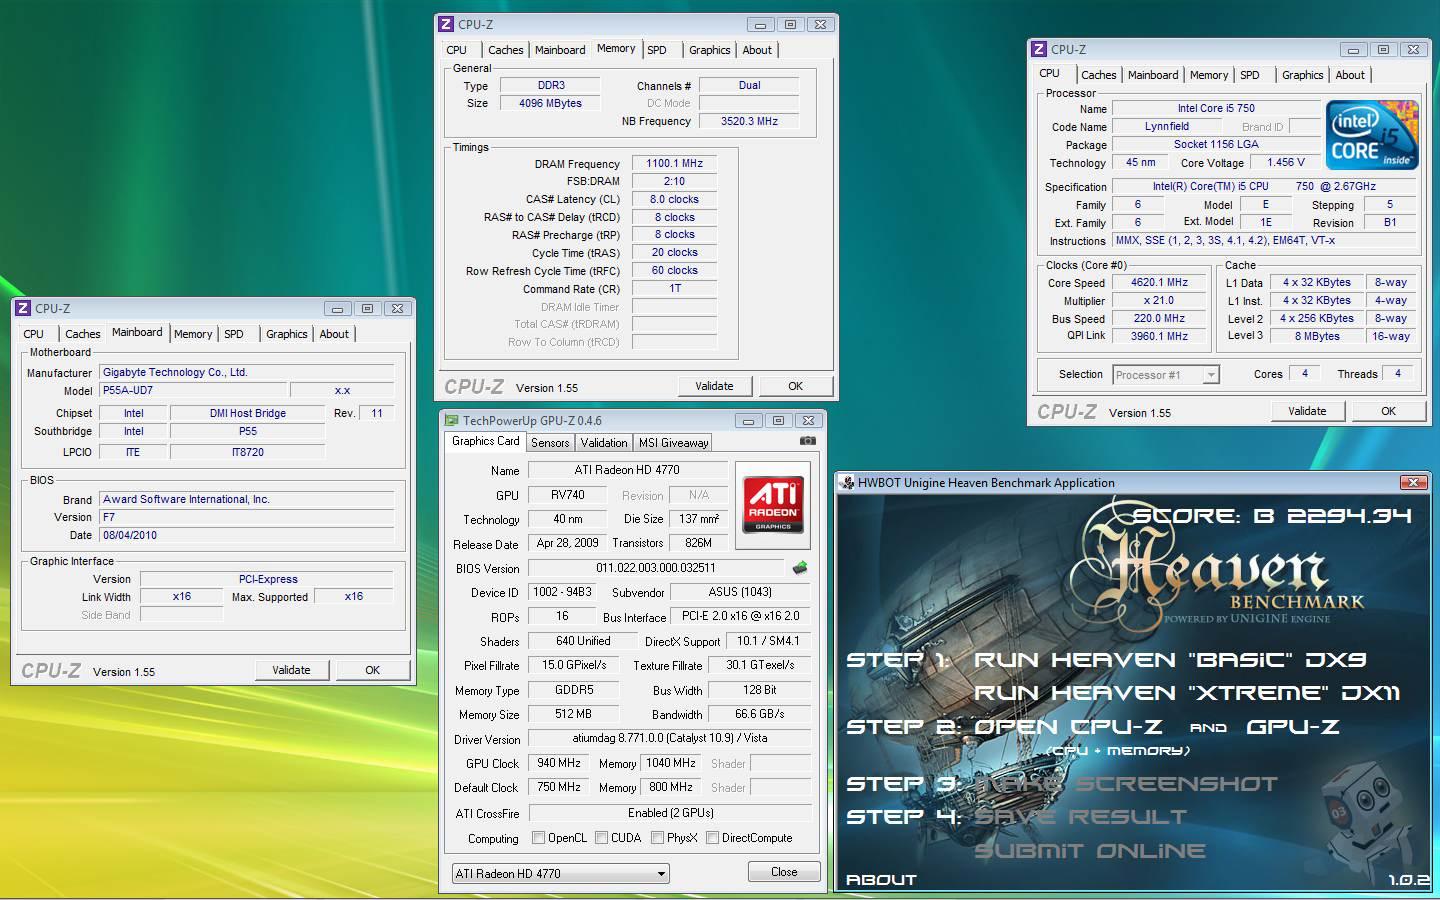The width and height of the screenshot is (1440, 900).
Task: Click the ATI Radeon logo in GPU-Z
Action: coord(772,505)
